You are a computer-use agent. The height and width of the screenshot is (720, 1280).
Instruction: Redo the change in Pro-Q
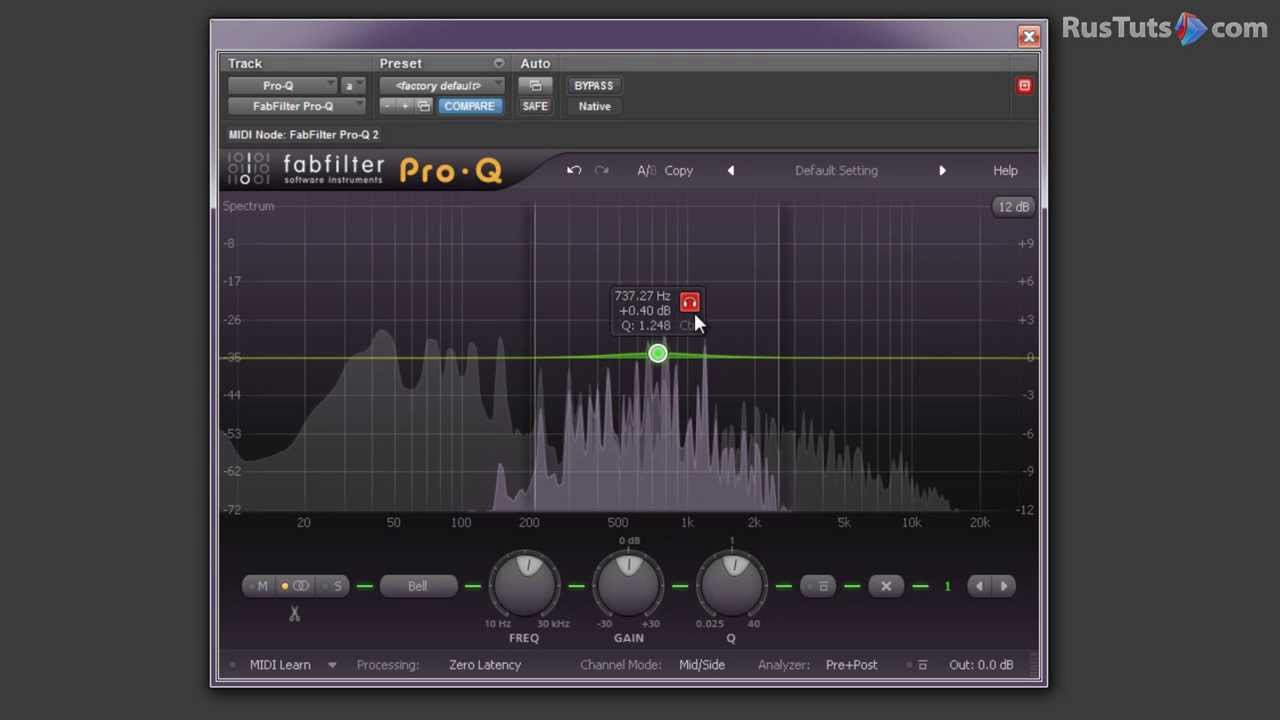click(601, 171)
